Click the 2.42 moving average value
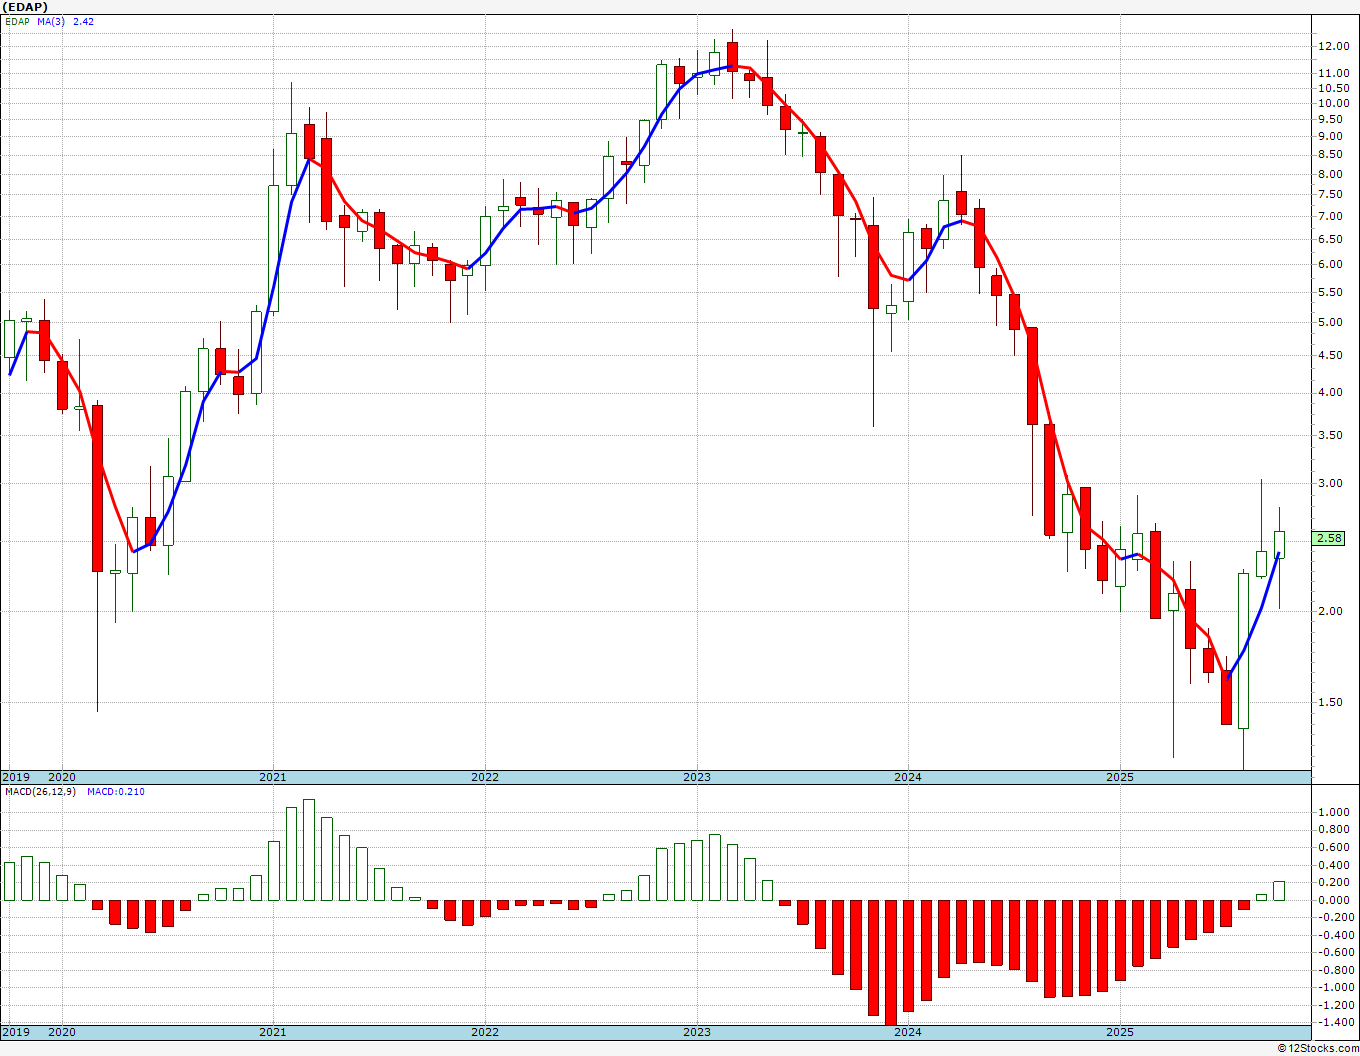Screen dimensions: 1360x1056 click(x=84, y=21)
